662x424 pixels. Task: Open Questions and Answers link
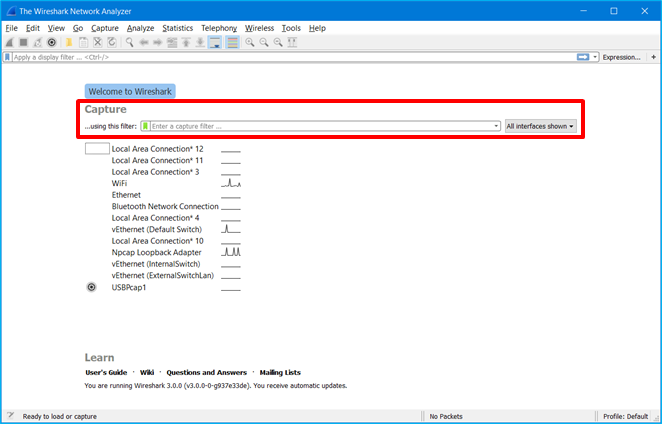206,372
